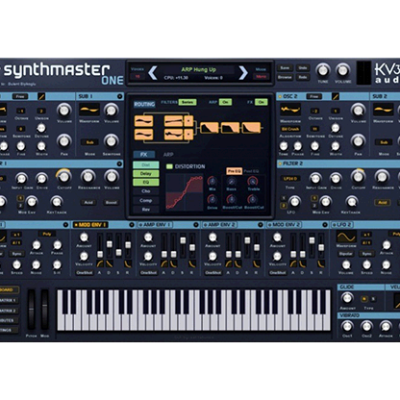Switch to the ARP tab
This screenshot has height=400, width=400.
168,154
